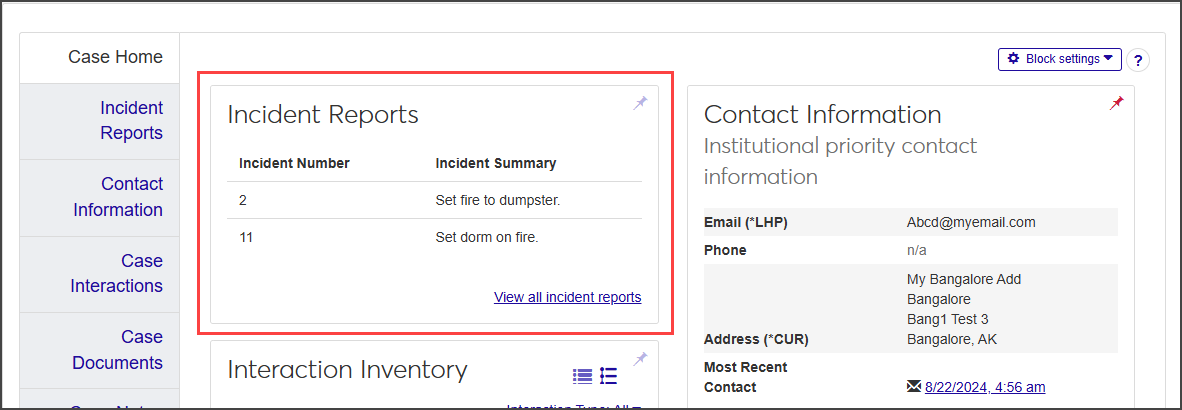Open the 8/22/2024, 4:56 am contact link
Image resolution: width=1182 pixels, height=410 pixels.
tap(985, 387)
